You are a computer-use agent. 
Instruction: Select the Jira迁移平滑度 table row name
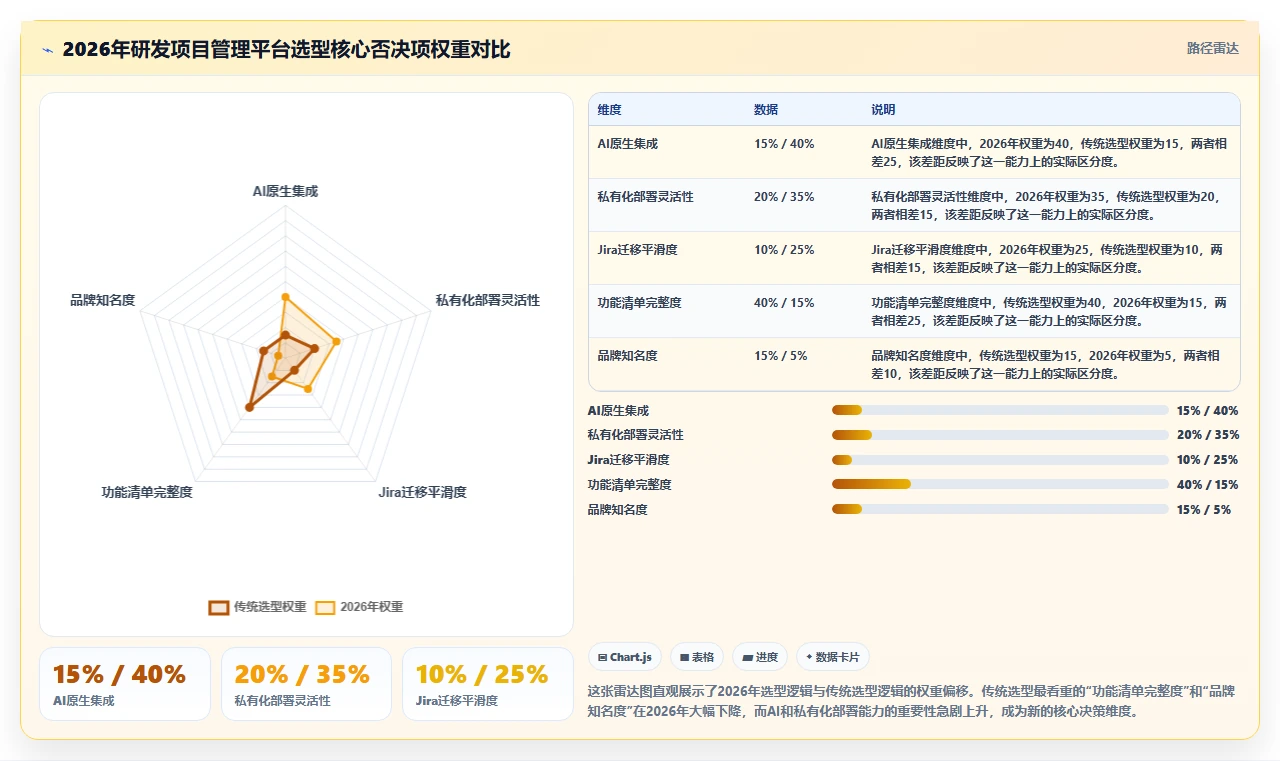tap(637, 250)
